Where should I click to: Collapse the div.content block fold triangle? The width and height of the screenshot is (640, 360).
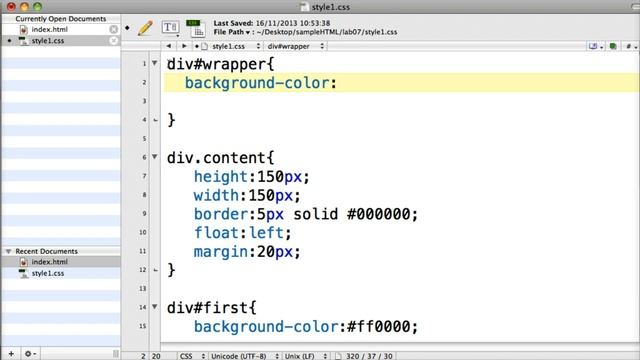click(155, 157)
